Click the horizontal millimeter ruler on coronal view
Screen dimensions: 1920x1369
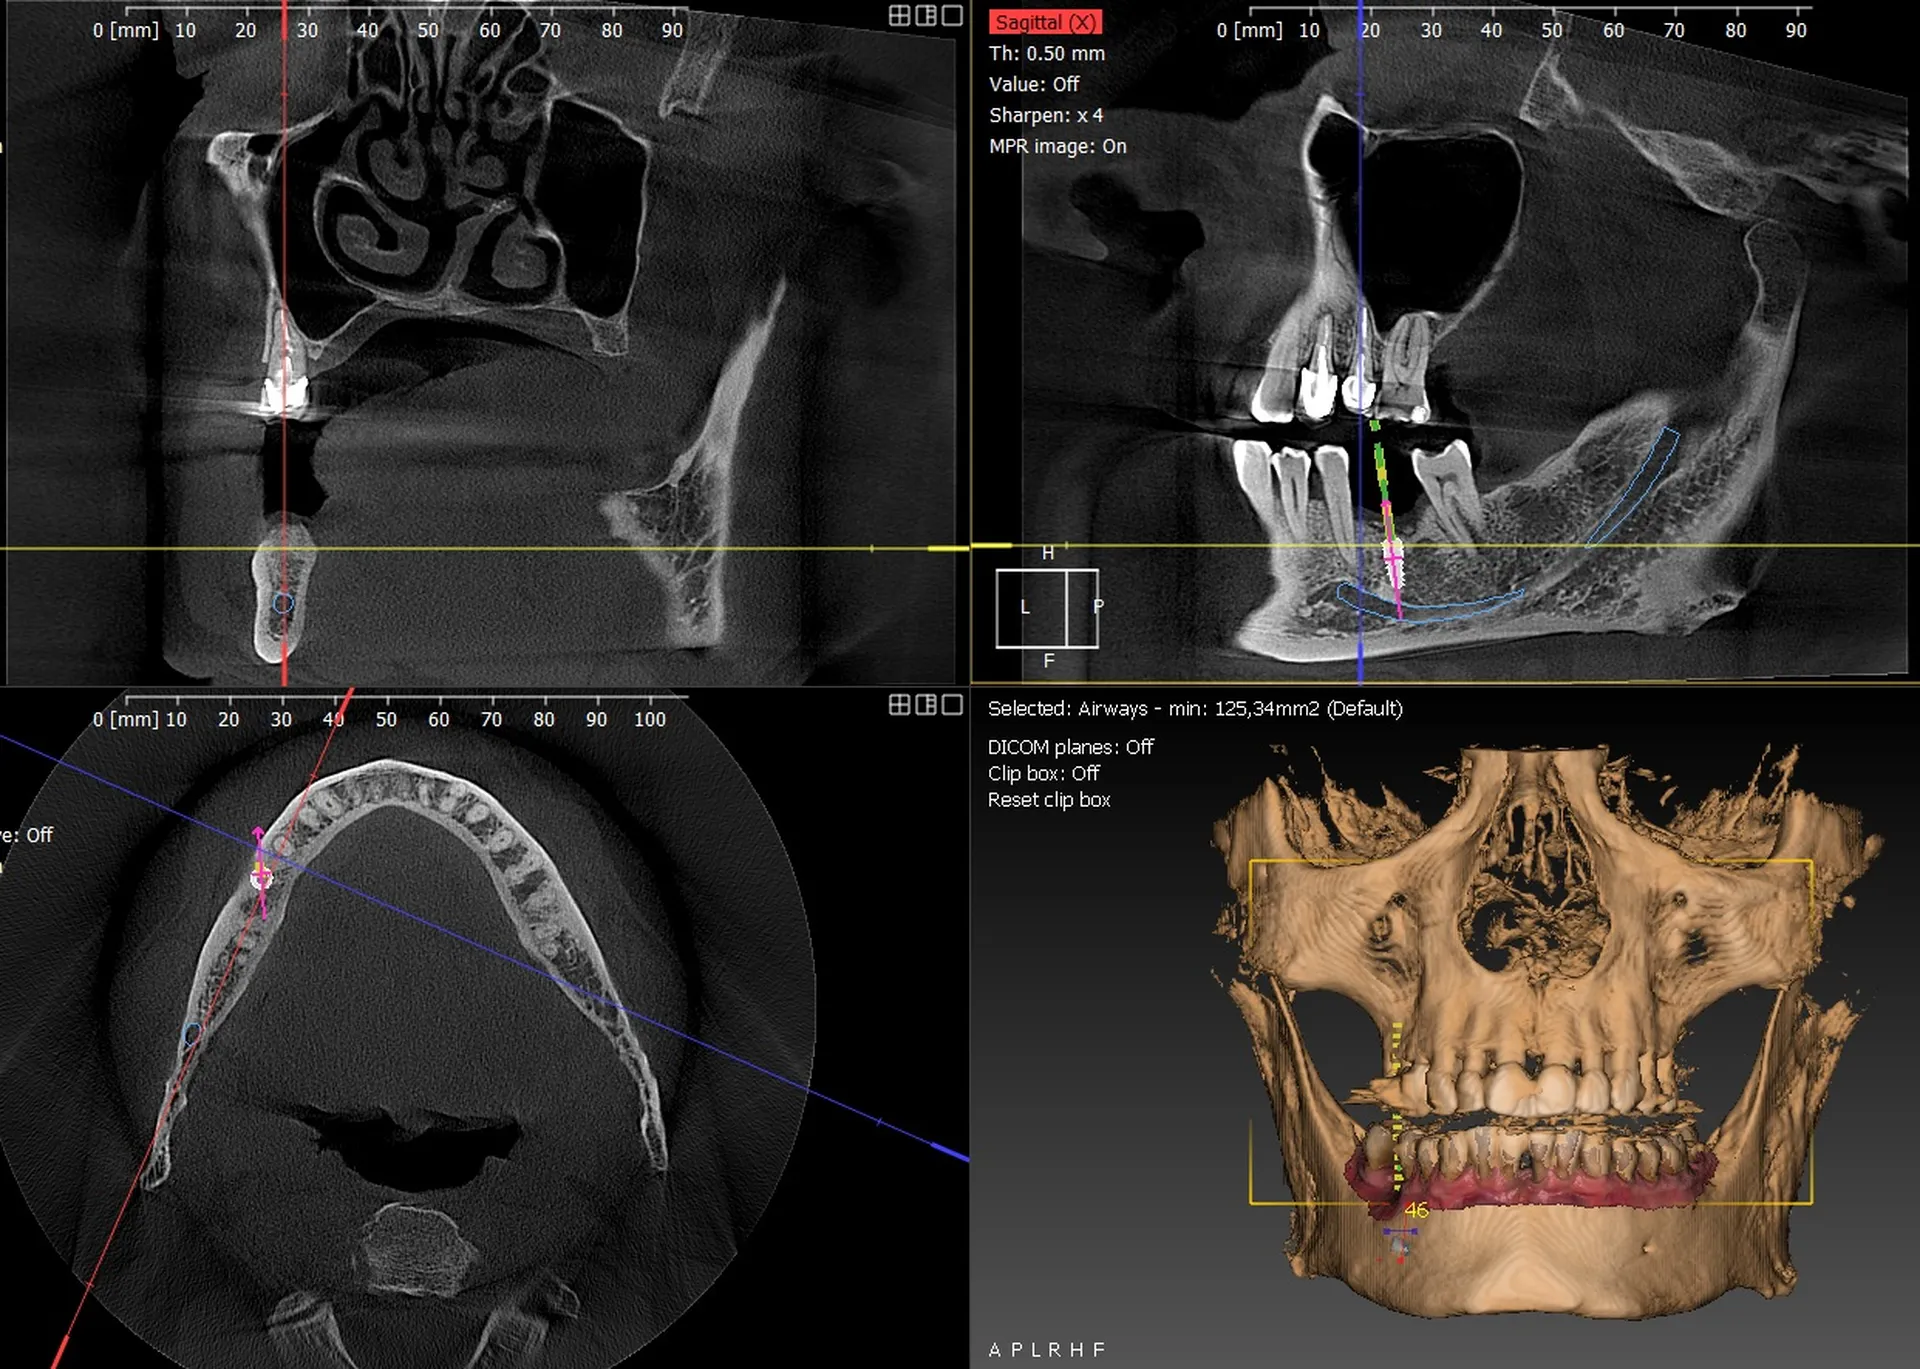(400, 30)
